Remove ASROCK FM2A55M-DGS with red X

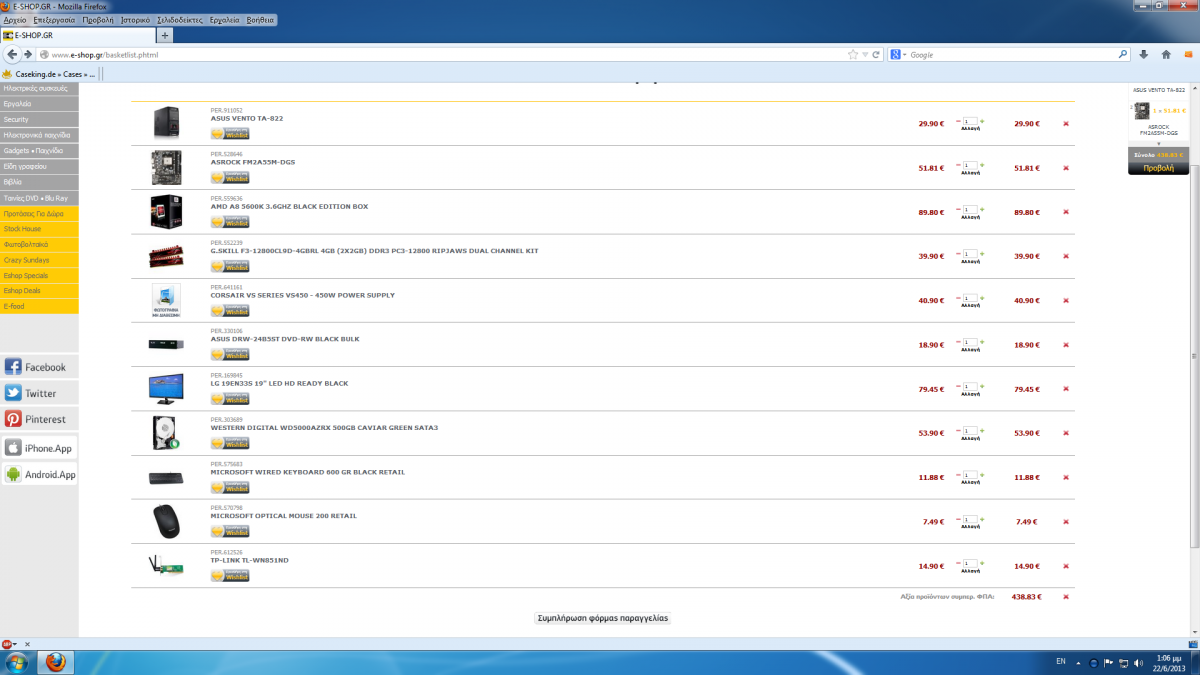pyautogui.click(x=1066, y=168)
